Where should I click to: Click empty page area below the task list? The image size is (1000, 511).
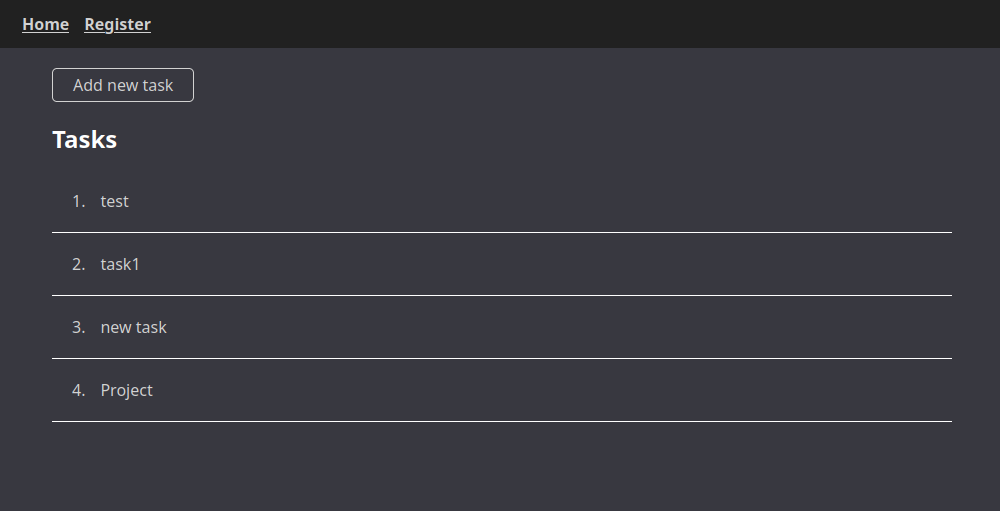tap(500, 470)
